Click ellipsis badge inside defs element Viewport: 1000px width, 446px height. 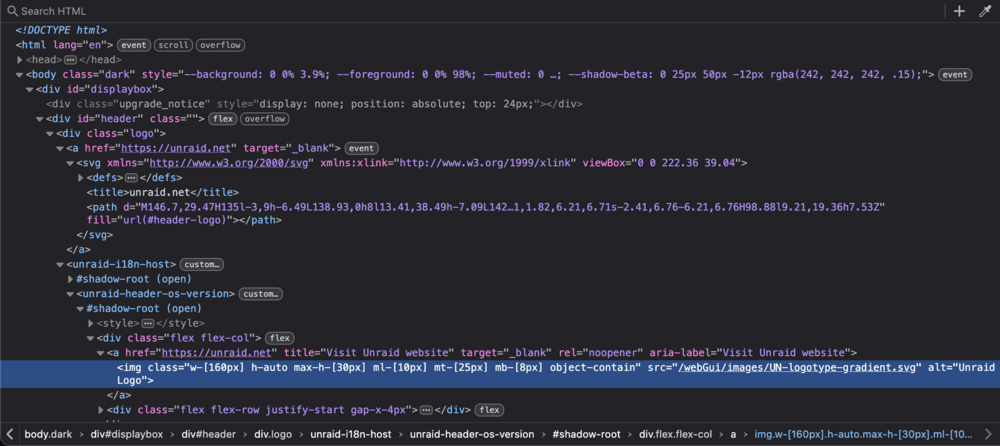tap(131, 177)
